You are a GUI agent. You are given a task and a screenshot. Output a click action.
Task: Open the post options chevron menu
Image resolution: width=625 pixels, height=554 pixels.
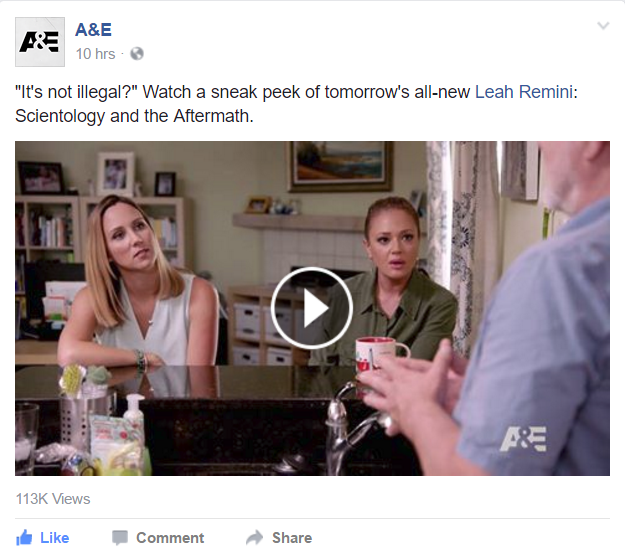point(603,26)
